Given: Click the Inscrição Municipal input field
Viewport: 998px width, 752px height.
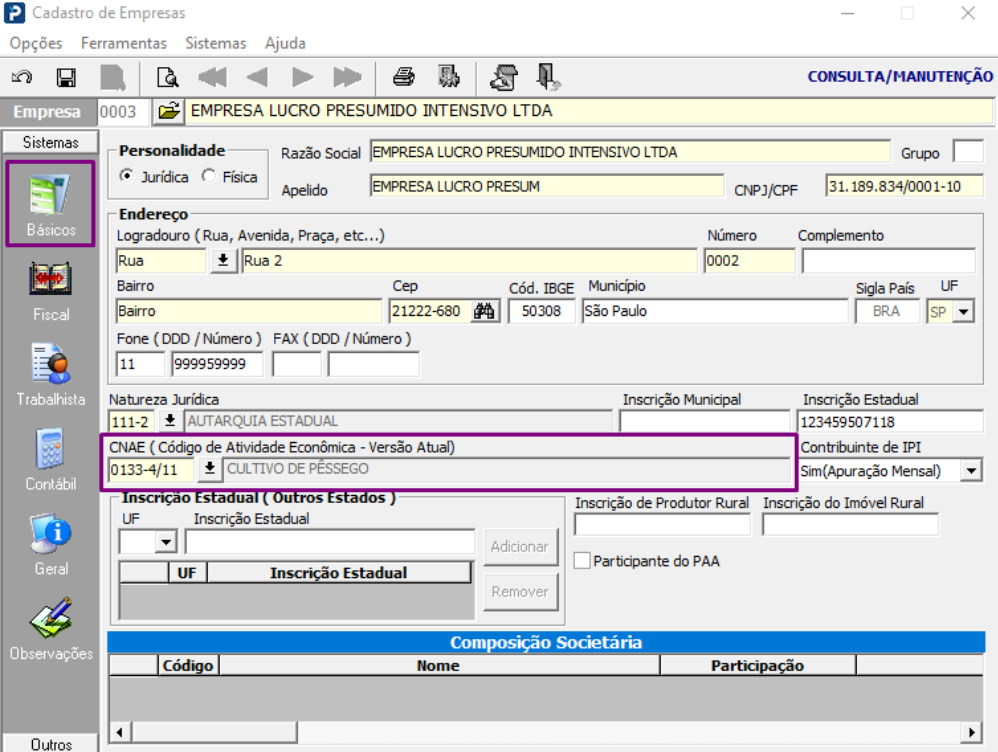Looking at the screenshot, I should pyautogui.click(x=704, y=421).
